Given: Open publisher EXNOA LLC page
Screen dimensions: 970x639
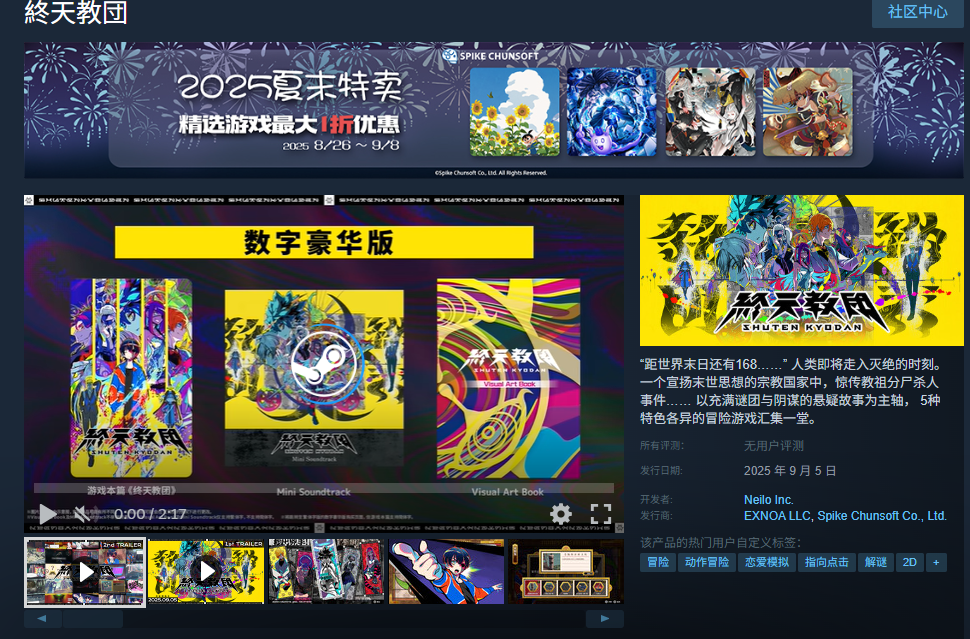Looking at the screenshot, I should click(777, 516).
